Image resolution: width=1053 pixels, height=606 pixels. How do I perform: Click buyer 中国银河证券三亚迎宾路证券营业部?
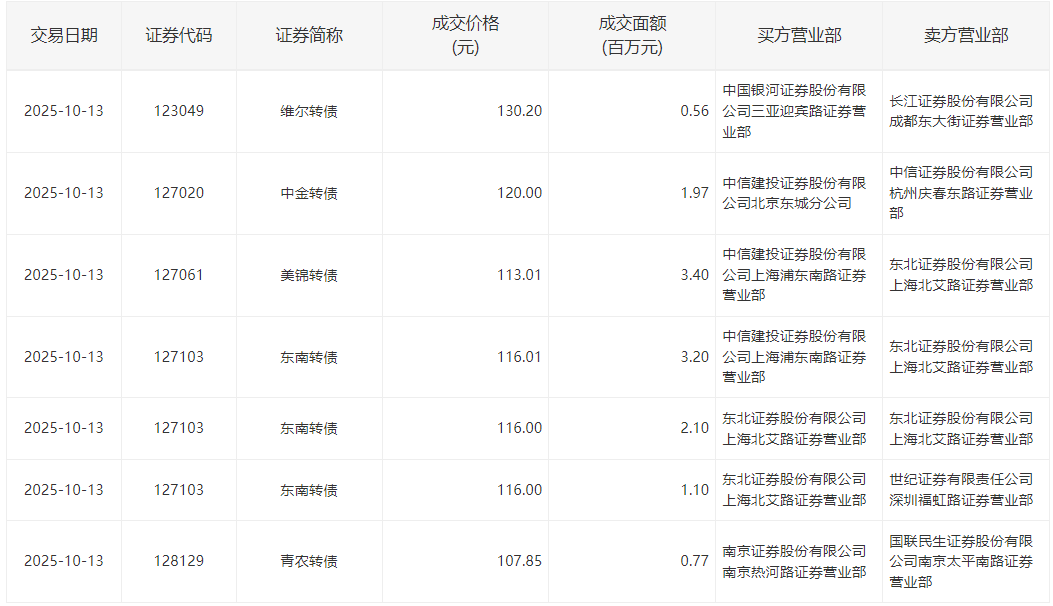pyautogui.click(x=794, y=112)
